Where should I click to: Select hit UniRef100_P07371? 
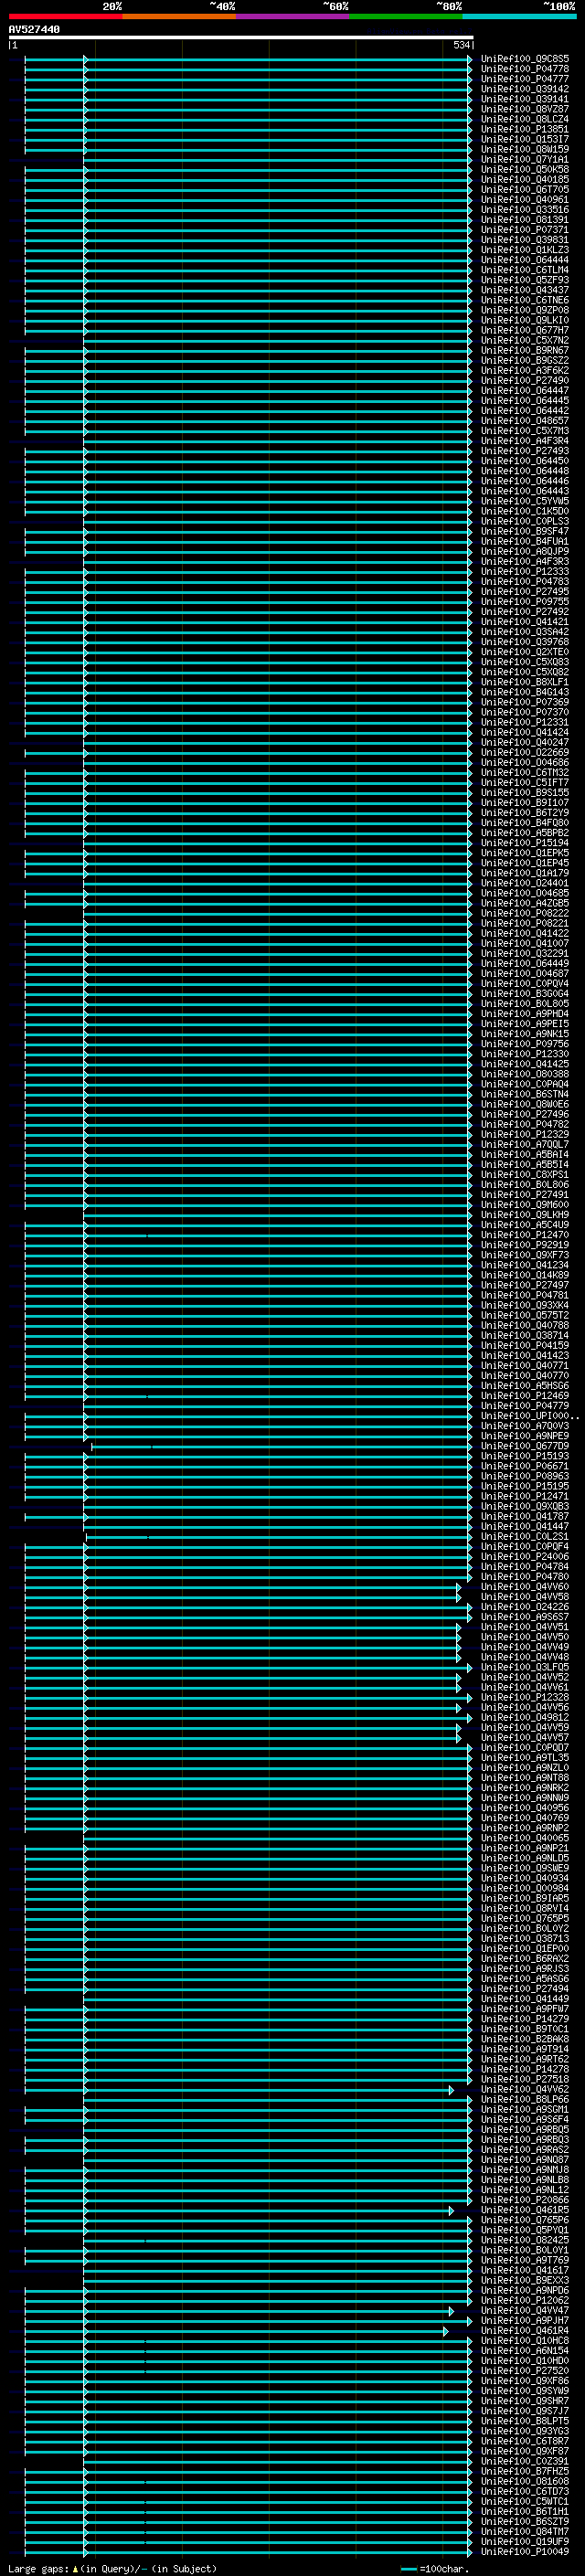coord(525,230)
